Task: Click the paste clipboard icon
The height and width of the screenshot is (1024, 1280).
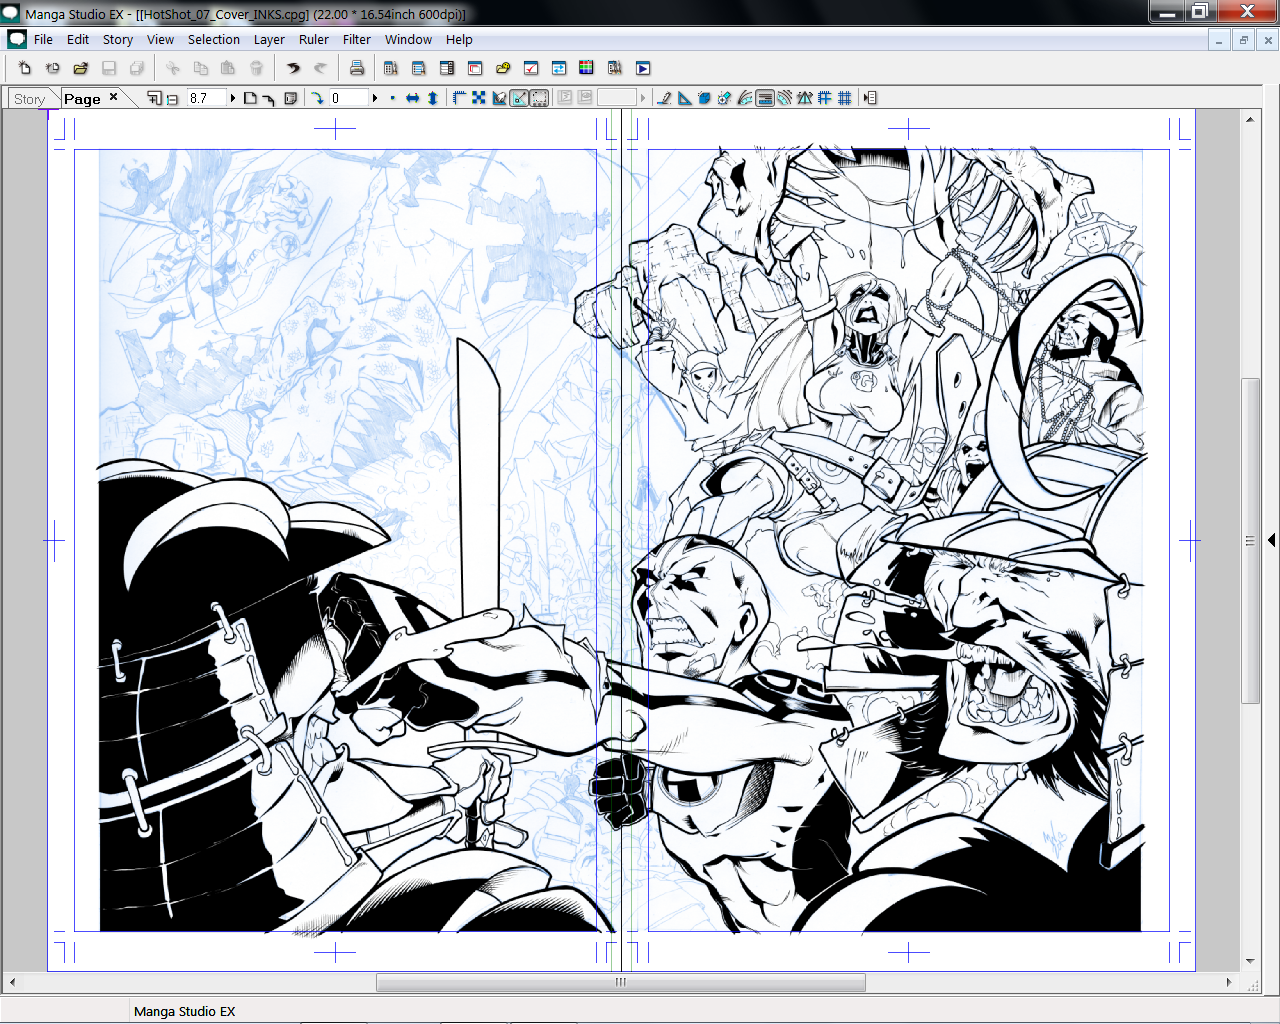Action: (x=229, y=68)
